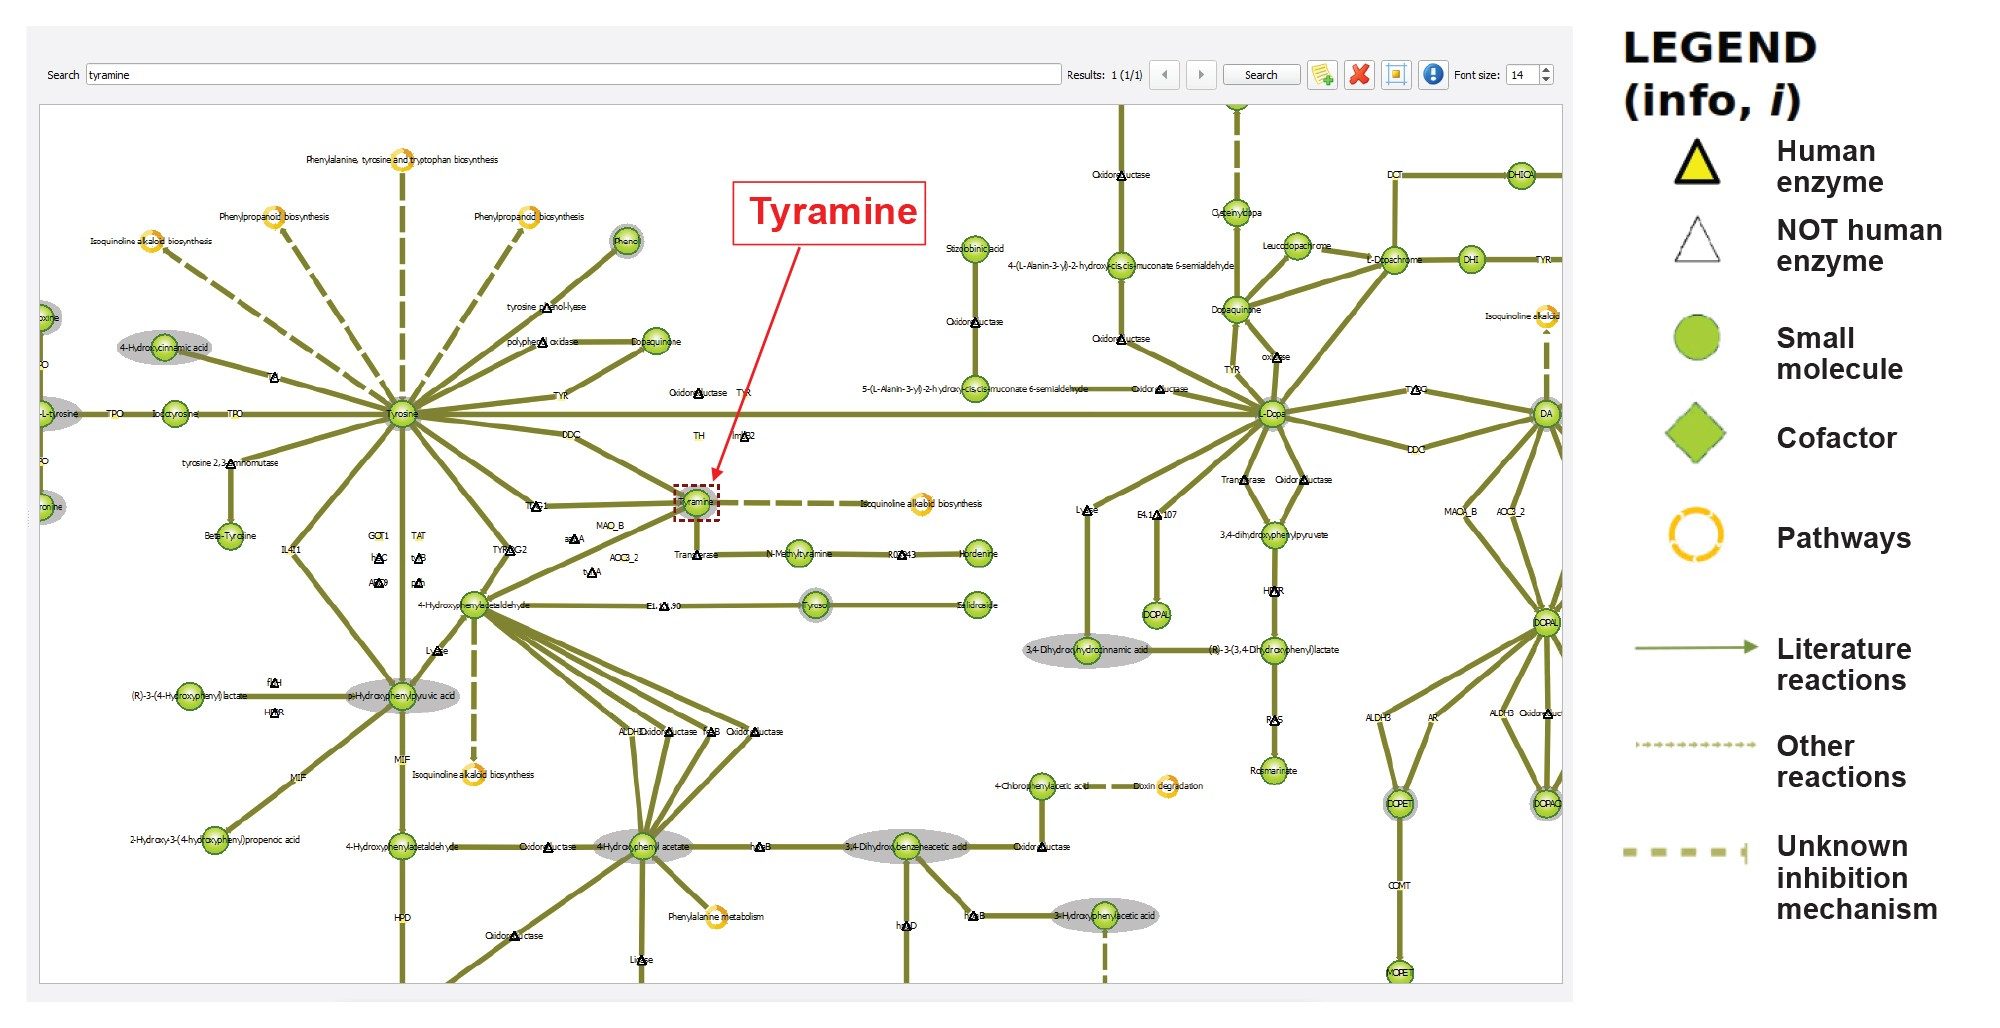
Task: Select the Rosmarinate node
Action: 1274,771
